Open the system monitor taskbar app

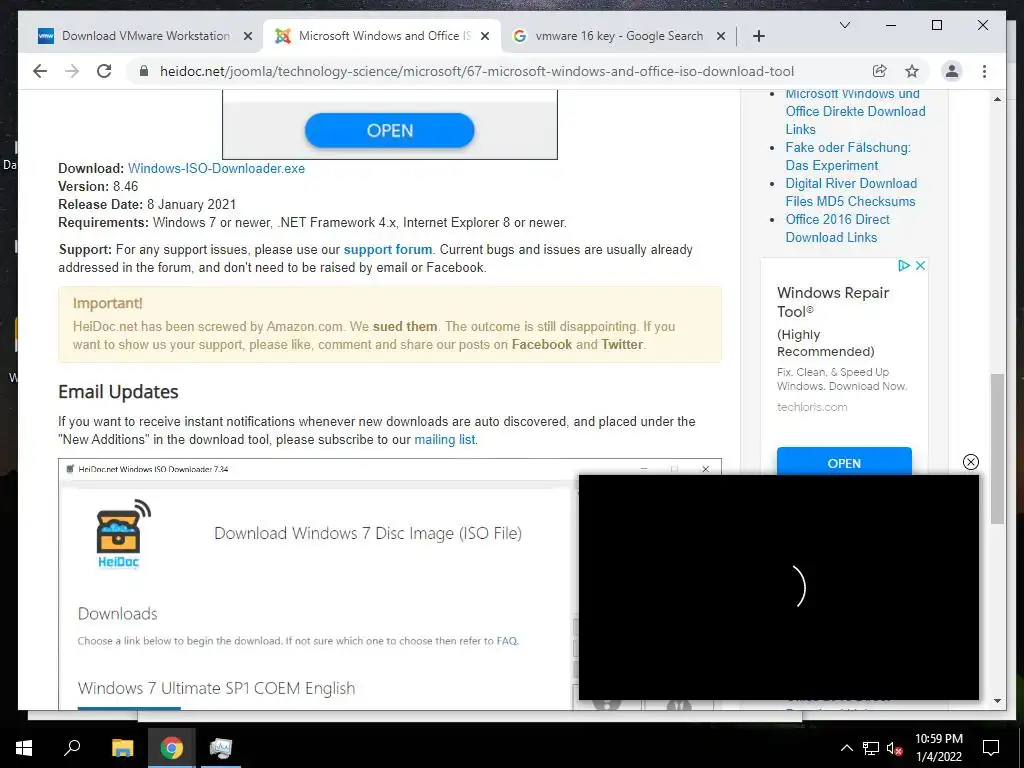click(220, 748)
